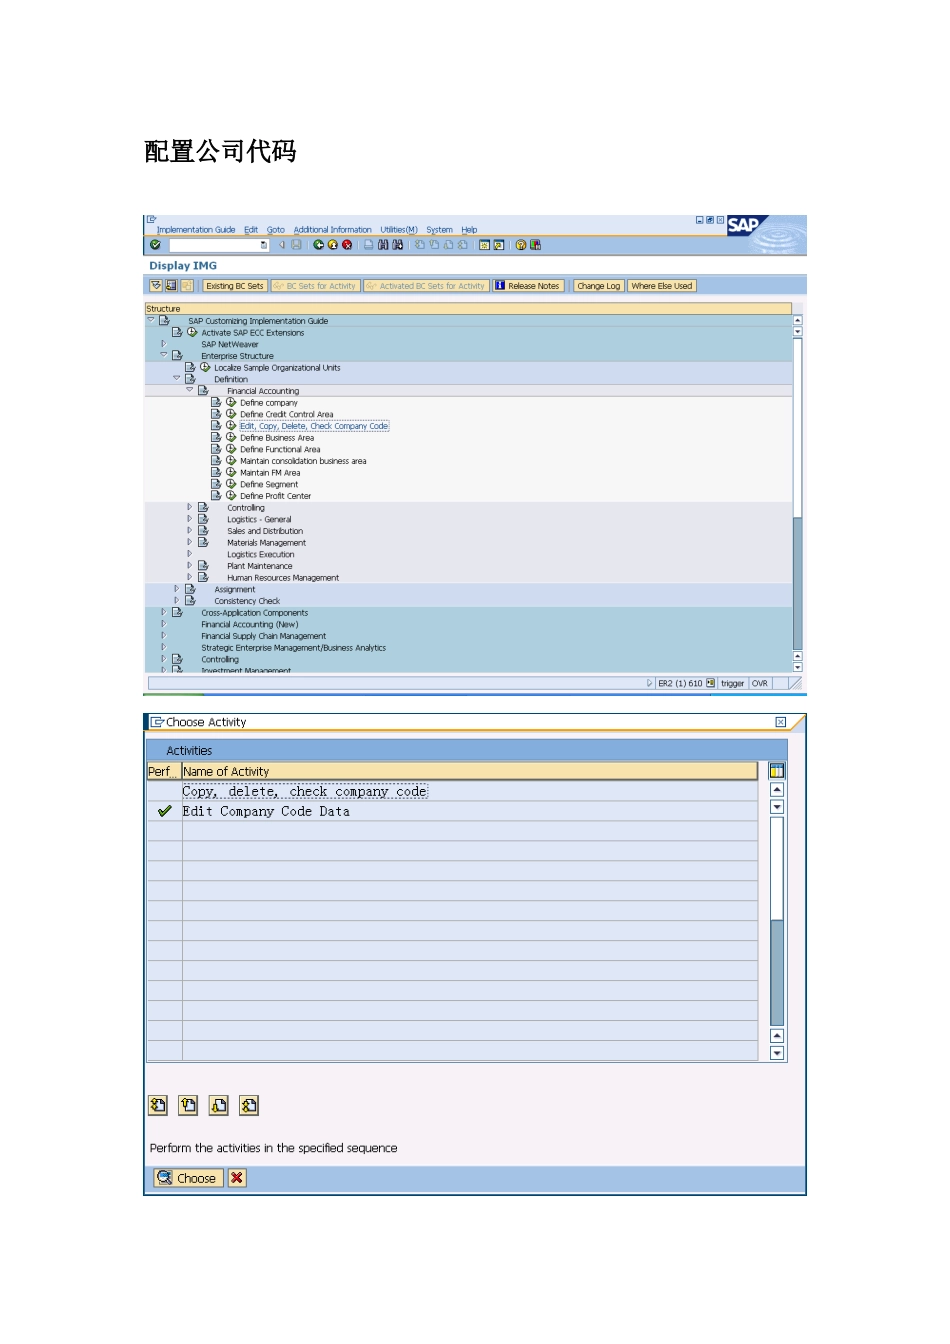Execute the Define company activity clock icon

[x=231, y=402]
